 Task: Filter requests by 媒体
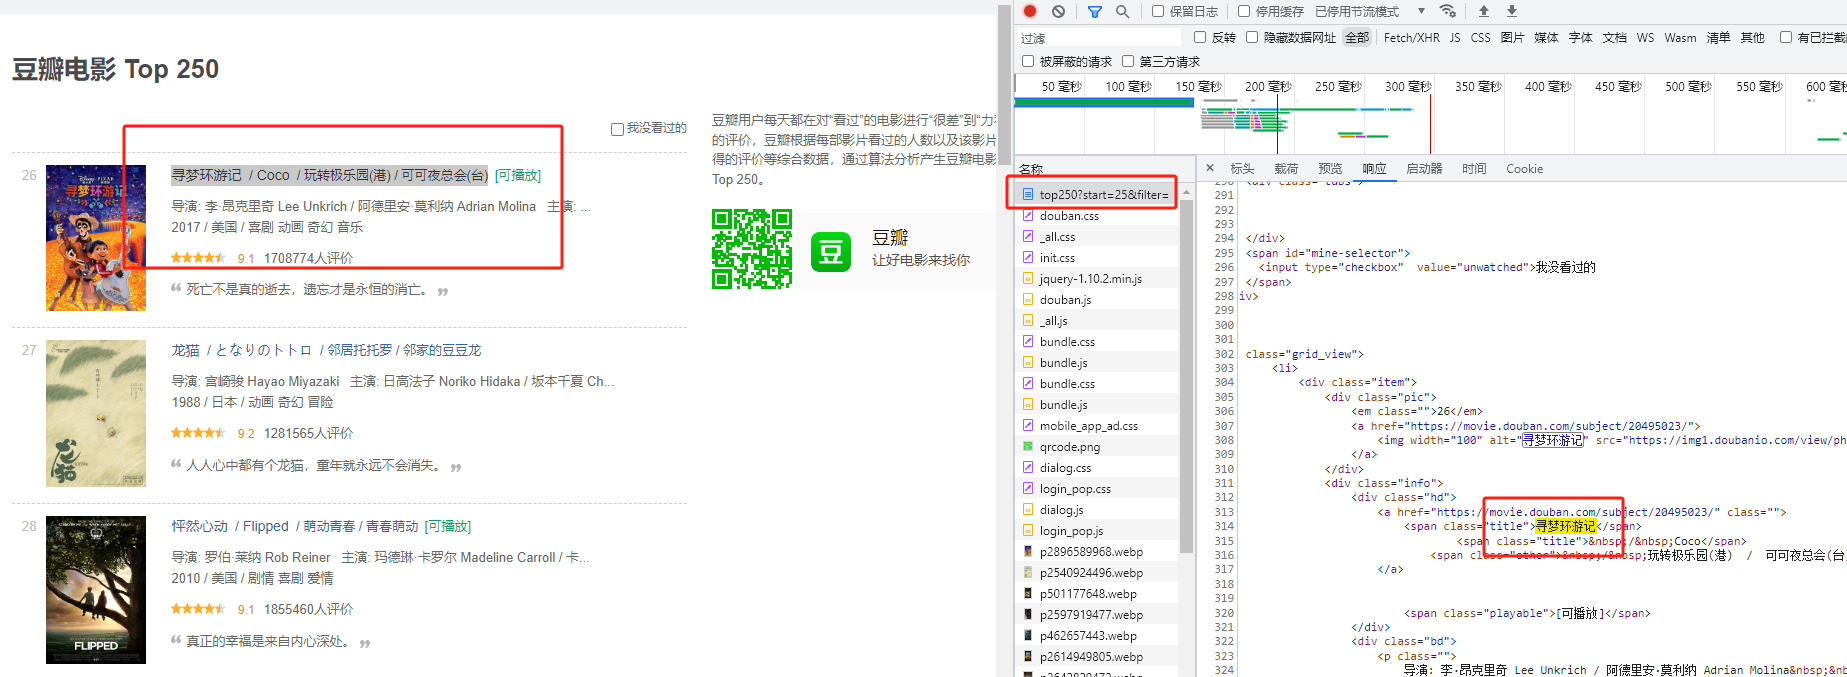point(1546,38)
